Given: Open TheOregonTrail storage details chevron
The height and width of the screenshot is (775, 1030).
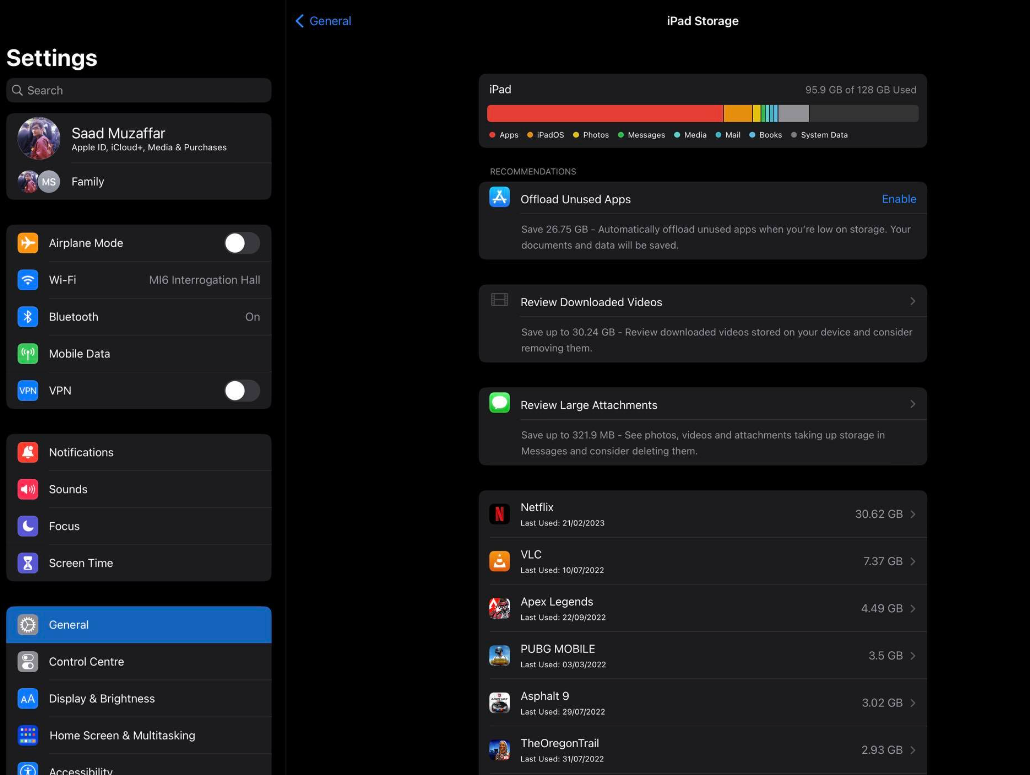Looking at the screenshot, I should pyautogui.click(x=912, y=751).
